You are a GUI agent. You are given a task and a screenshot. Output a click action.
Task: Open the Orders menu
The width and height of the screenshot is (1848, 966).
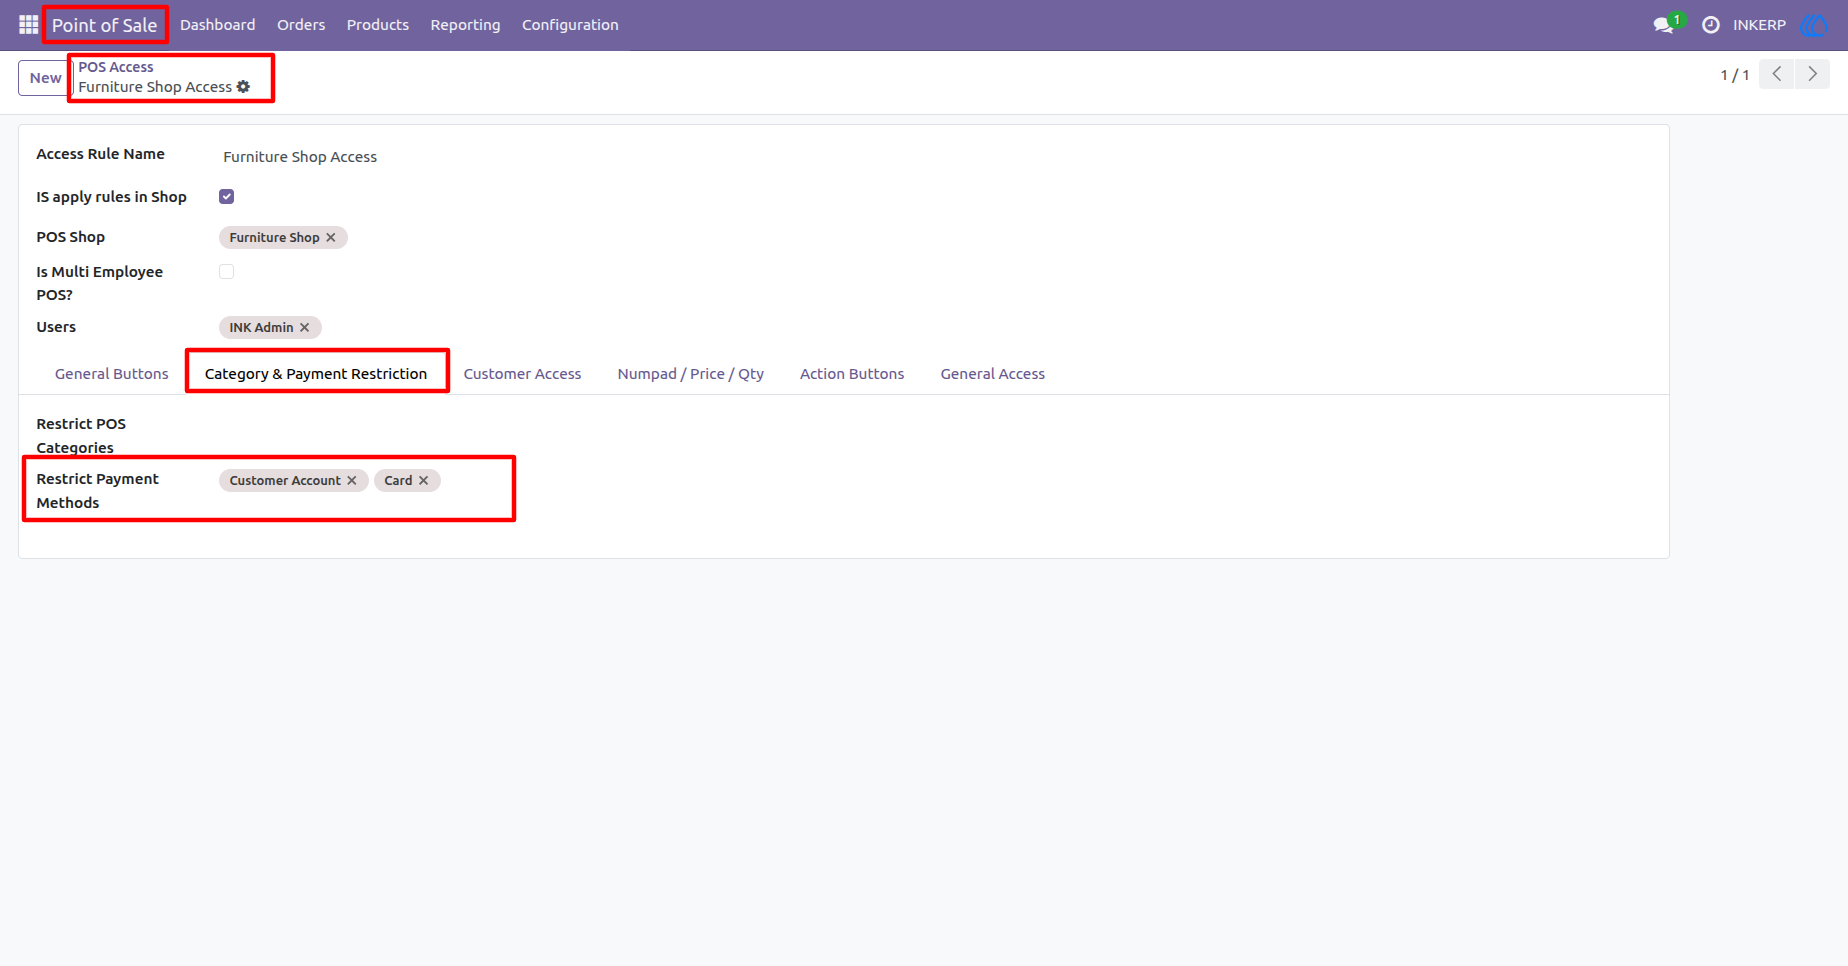[x=301, y=25]
